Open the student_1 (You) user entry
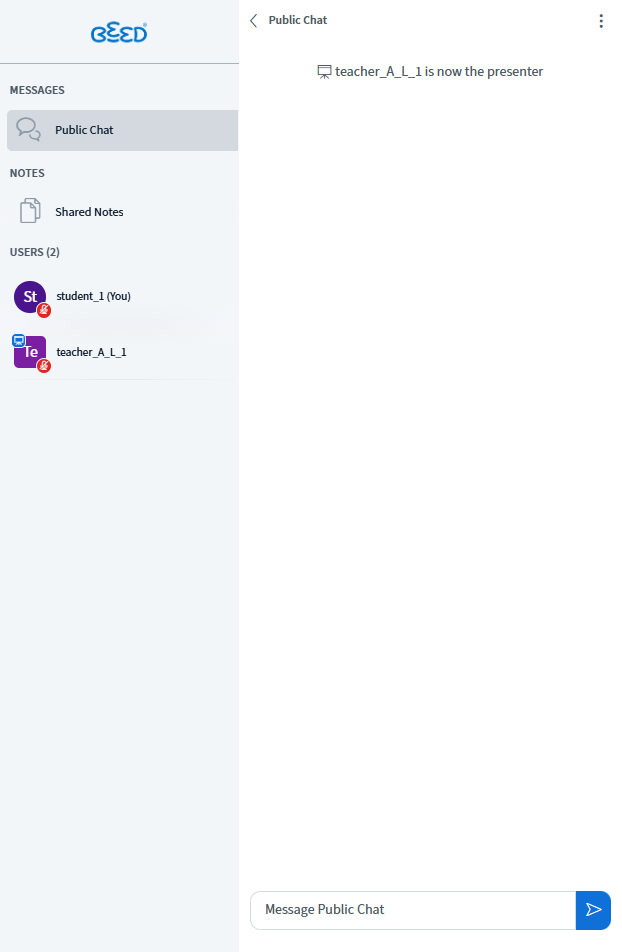The image size is (622, 952). tap(121, 296)
